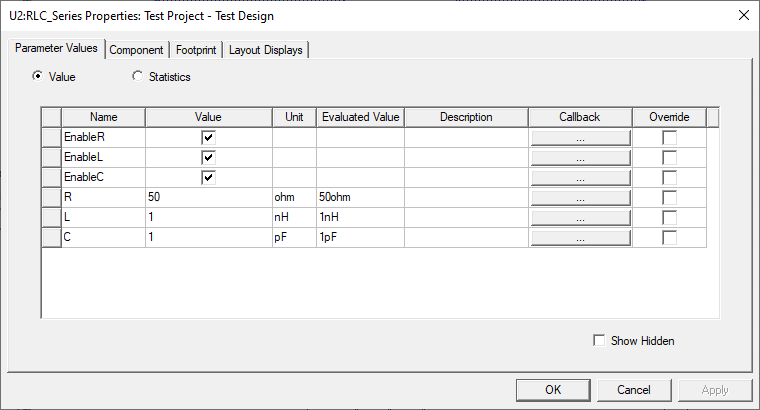Image resolution: width=760 pixels, height=410 pixels.
Task: Select the Value radio button
Action: 39,76
